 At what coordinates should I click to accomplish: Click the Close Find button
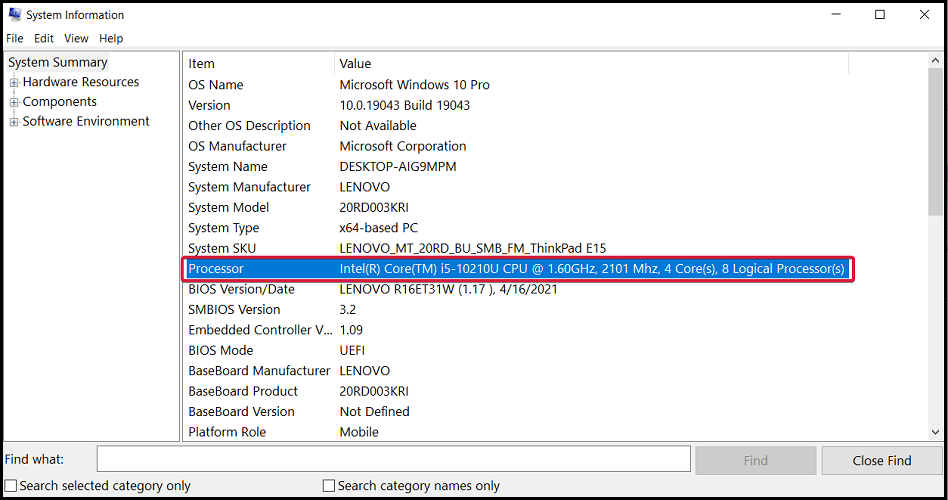point(882,460)
